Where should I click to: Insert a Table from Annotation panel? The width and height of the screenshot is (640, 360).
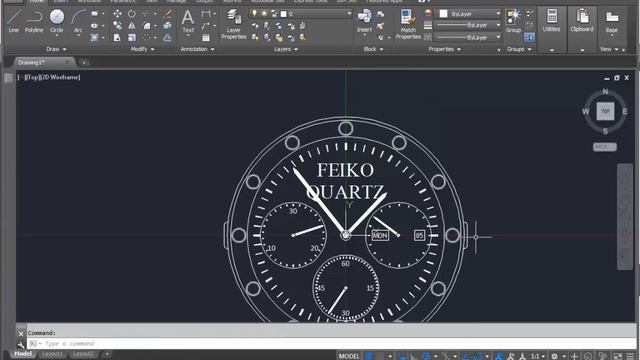point(206,38)
